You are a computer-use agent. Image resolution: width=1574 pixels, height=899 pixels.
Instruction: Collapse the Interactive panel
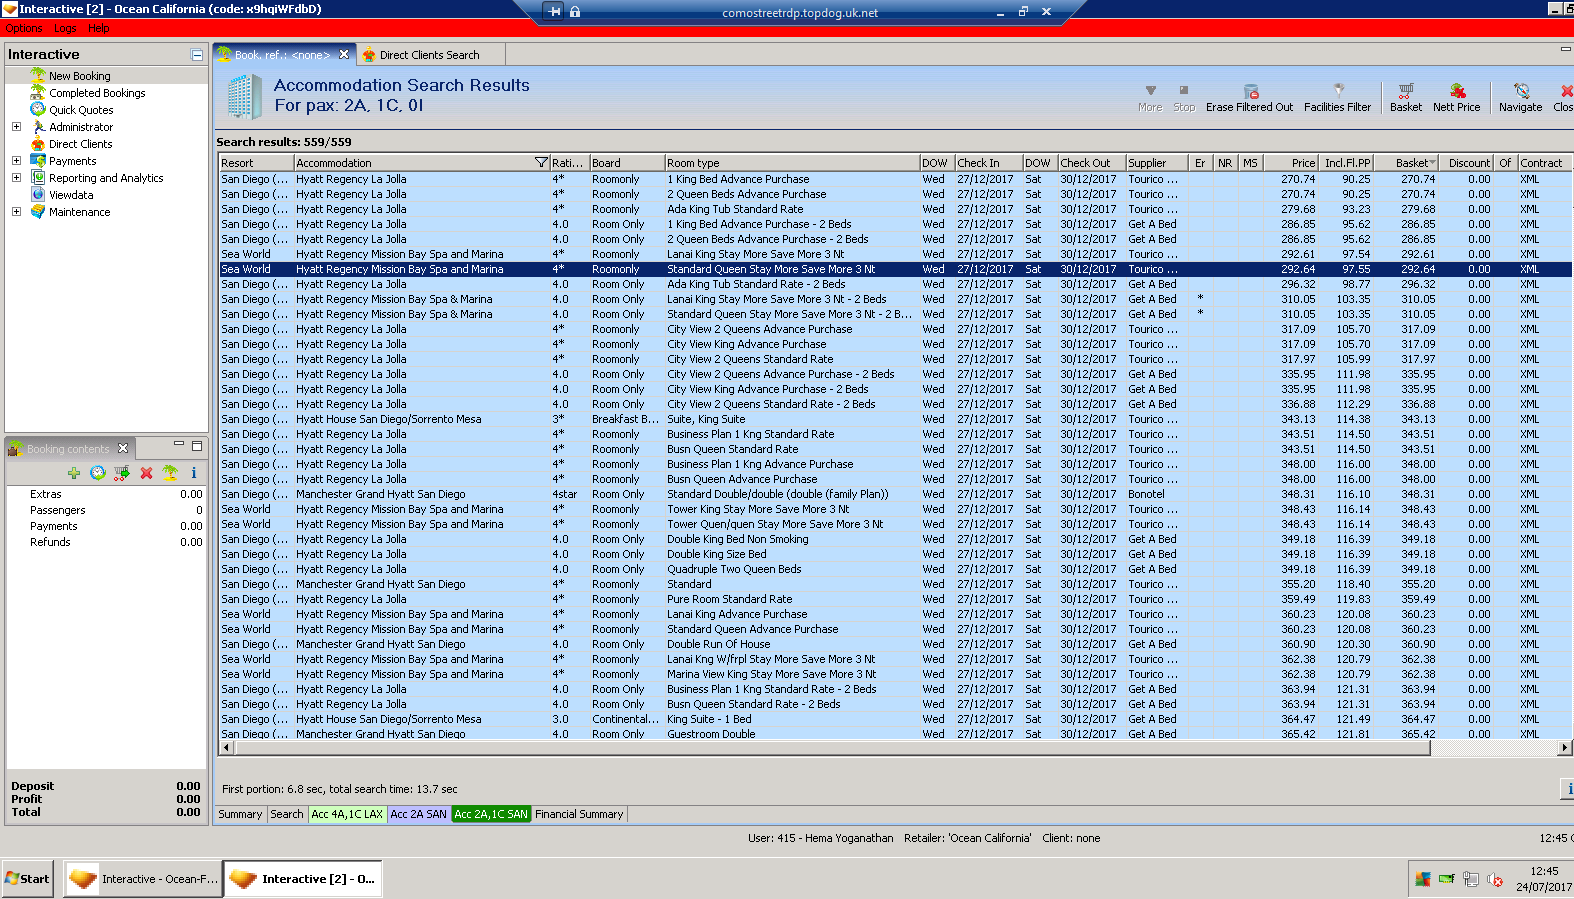point(197,55)
